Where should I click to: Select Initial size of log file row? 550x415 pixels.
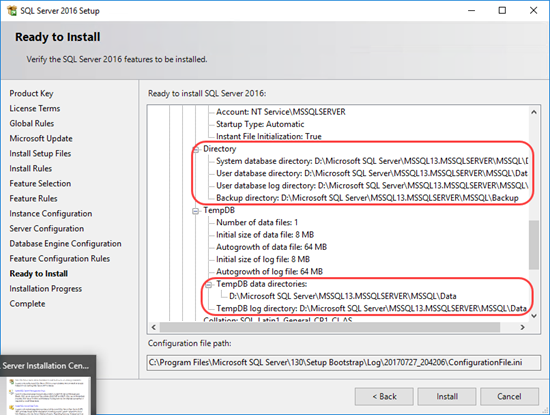pos(263,259)
